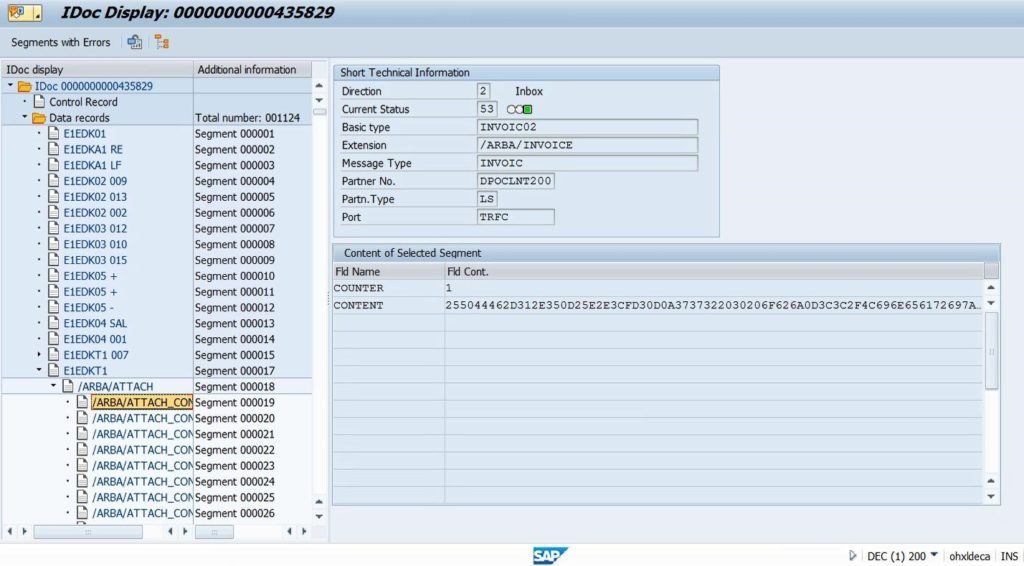Viewport: 1024px width, 566px height.
Task: Click the Control Record document icon
Action: (39, 101)
